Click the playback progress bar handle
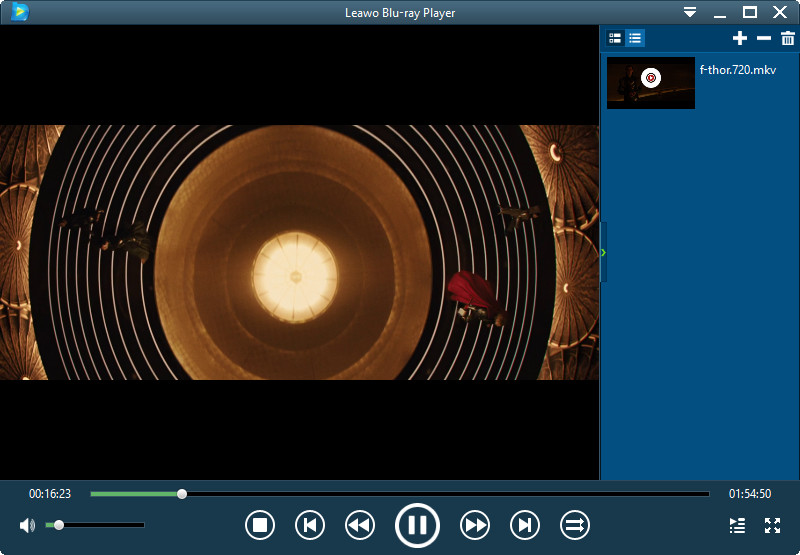The image size is (800, 555). [x=182, y=494]
